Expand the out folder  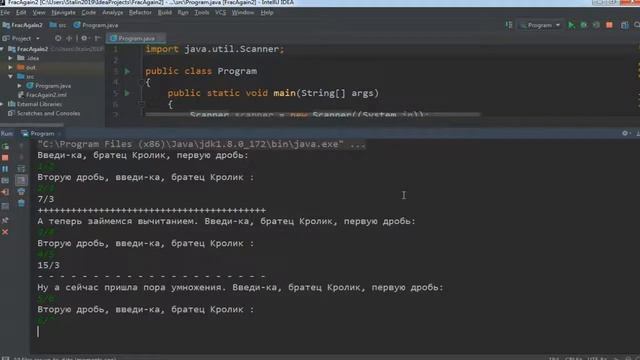pyautogui.click(x=11, y=67)
